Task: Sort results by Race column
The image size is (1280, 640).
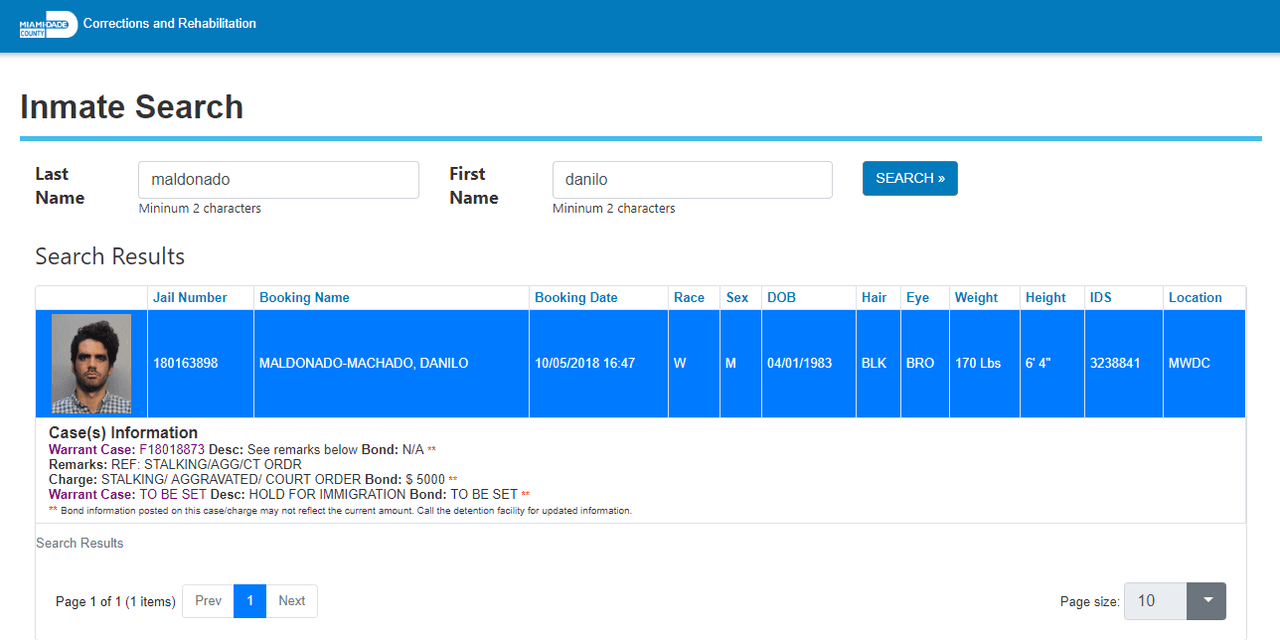Action: coord(689,298)
